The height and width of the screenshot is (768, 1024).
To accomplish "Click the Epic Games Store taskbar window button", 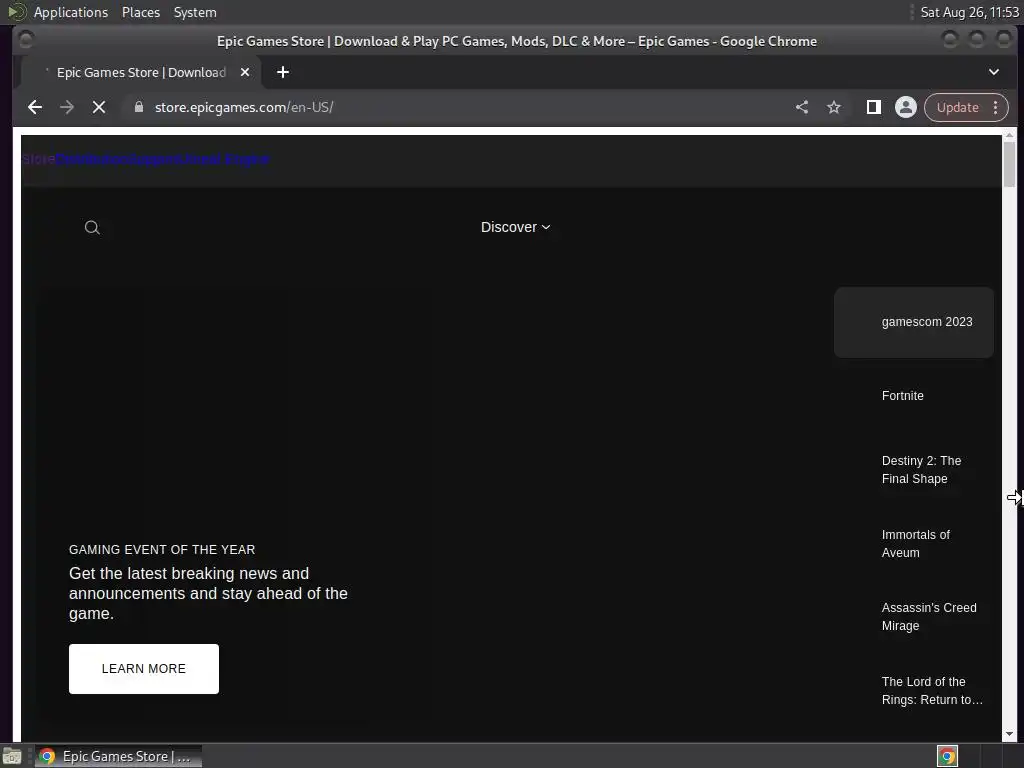I will (x=118, y=756).
